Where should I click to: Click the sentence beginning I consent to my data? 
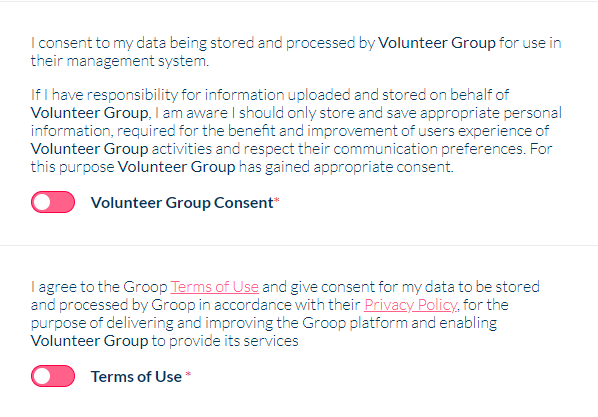[296, 52]
